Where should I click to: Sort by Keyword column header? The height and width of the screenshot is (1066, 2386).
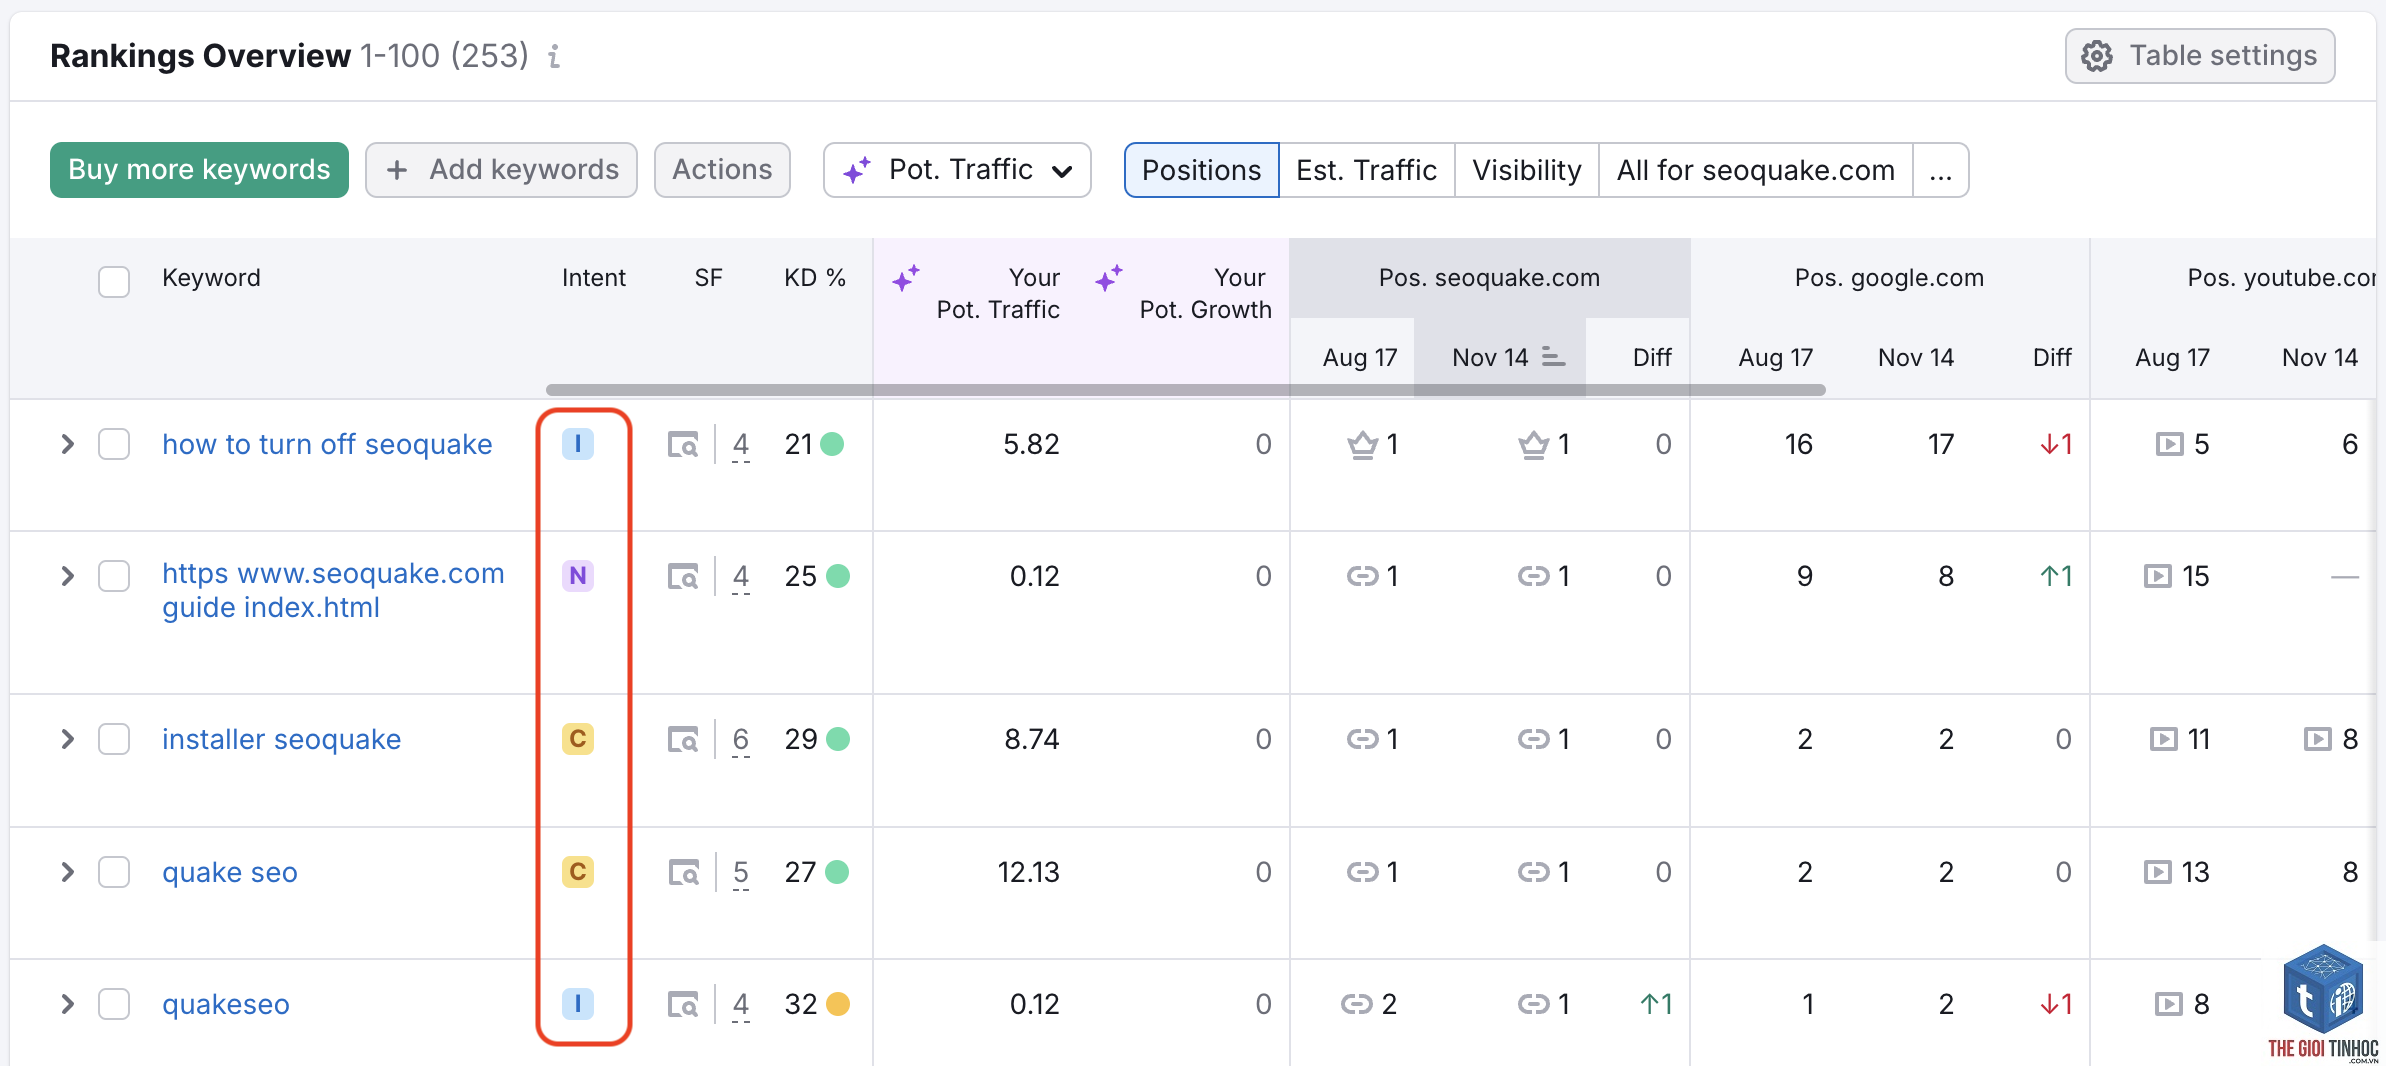click(x=211, y=278)
